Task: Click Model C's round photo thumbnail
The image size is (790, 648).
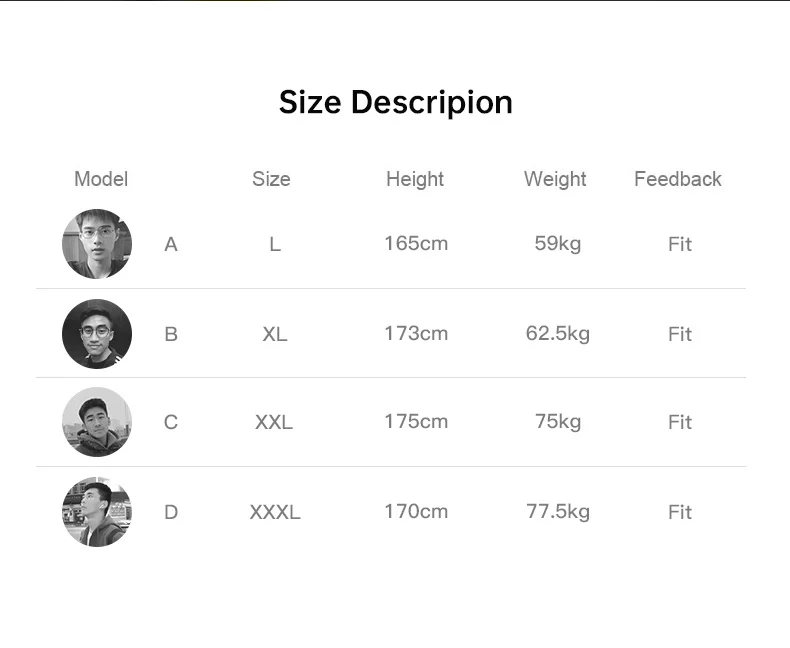Action: (x=97, y=422)
